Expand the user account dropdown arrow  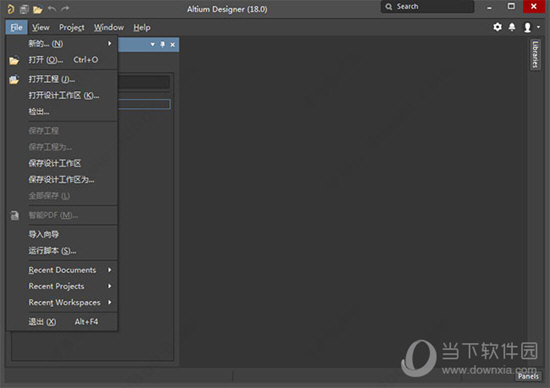click(x=538, y=27)
